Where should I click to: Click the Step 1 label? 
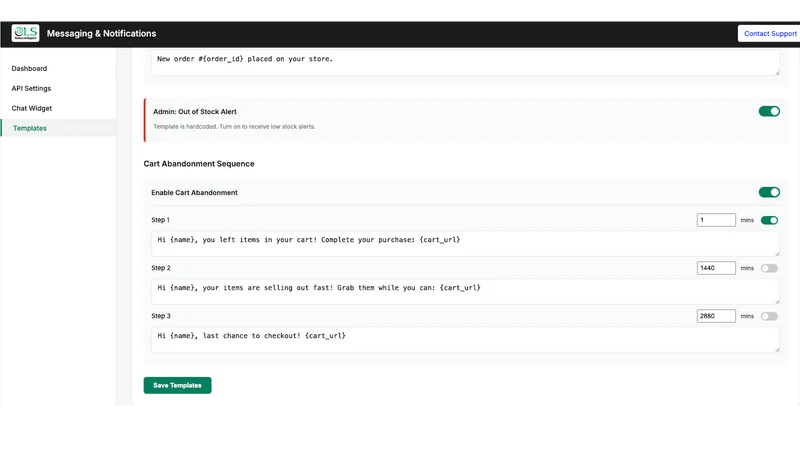160,220
